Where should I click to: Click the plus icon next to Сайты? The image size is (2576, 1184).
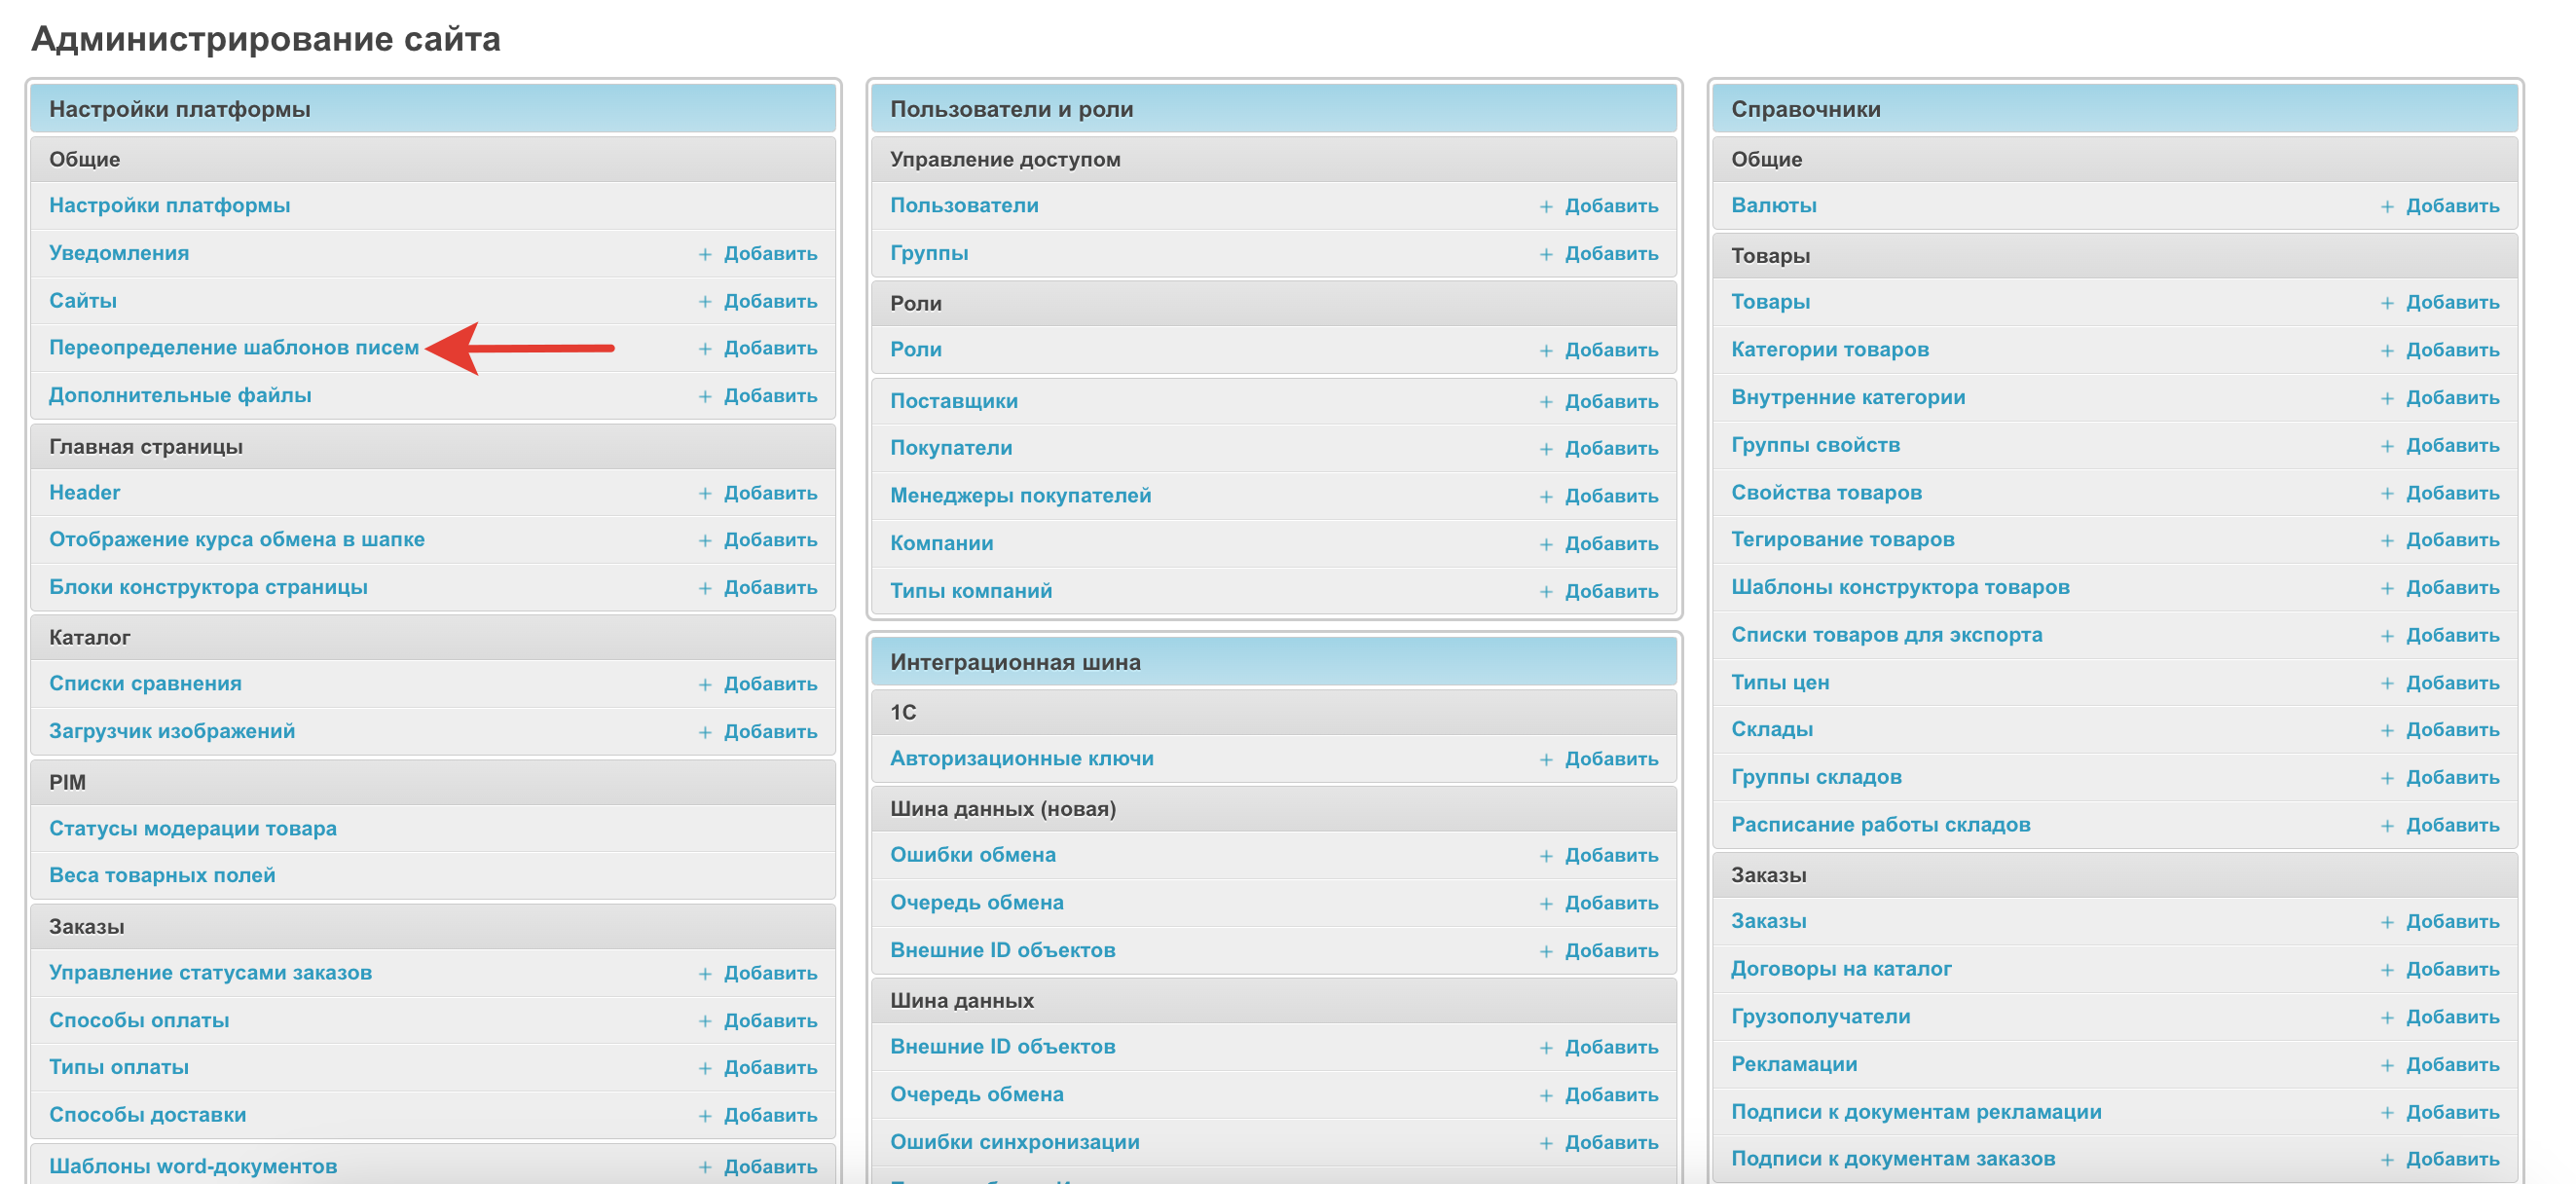(x=705, y=302)
